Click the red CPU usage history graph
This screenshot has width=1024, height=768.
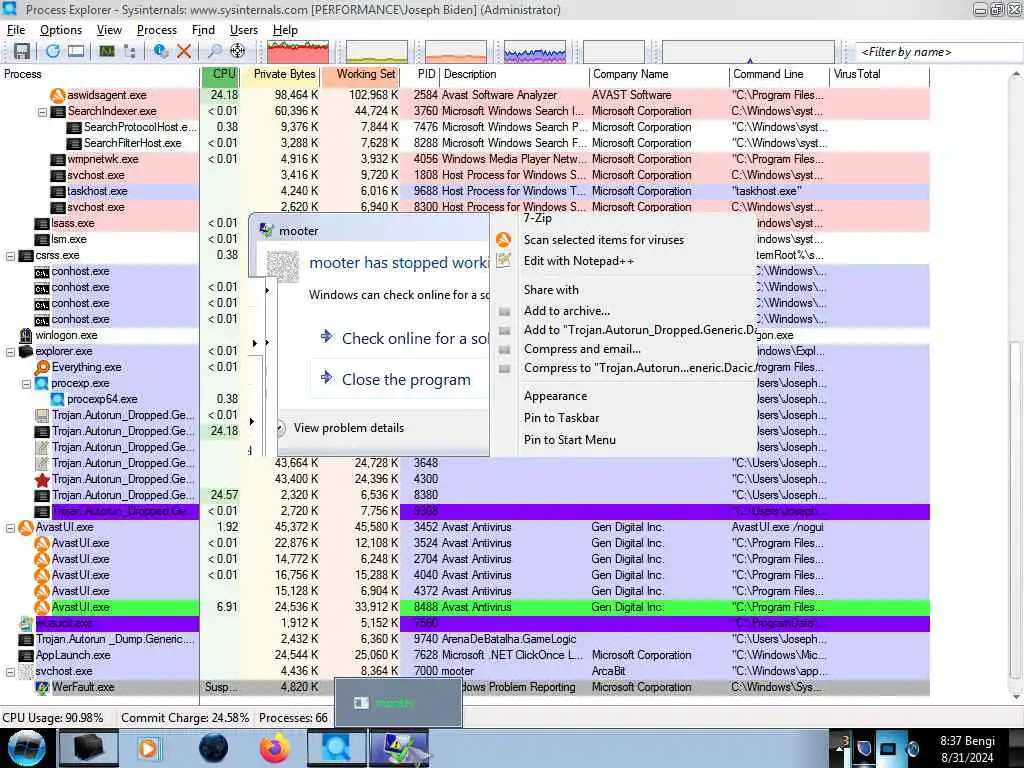click(x=298, y=52)
